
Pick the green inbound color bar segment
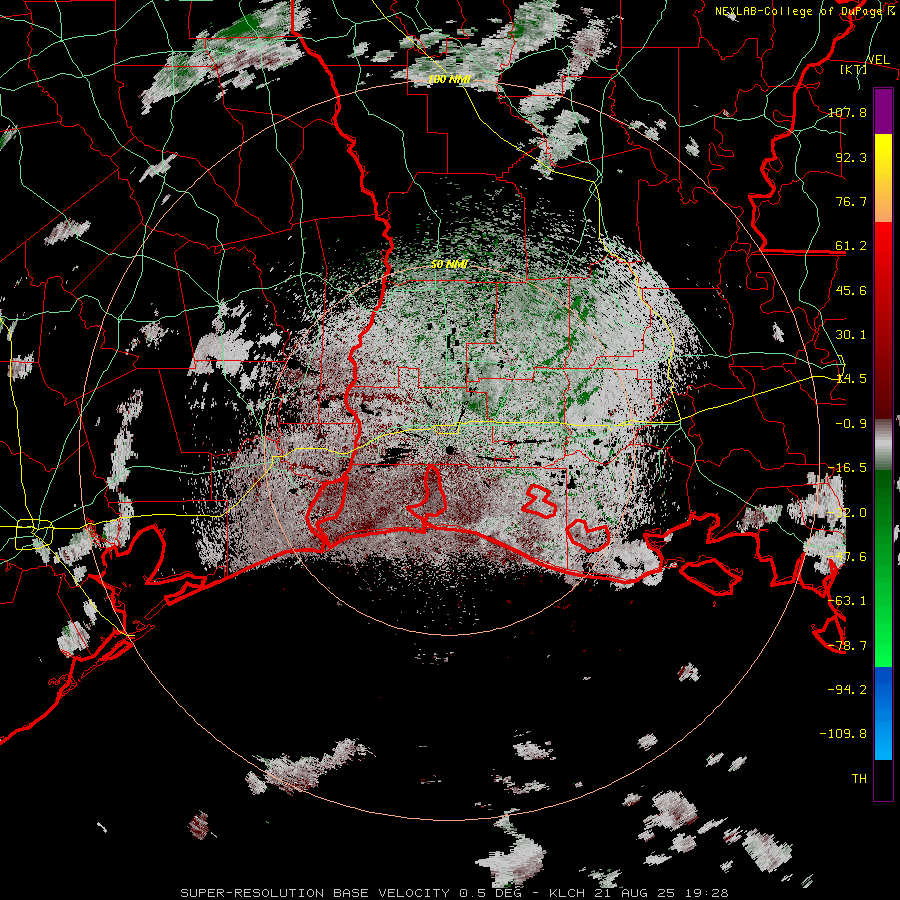[x=883, y=568]
